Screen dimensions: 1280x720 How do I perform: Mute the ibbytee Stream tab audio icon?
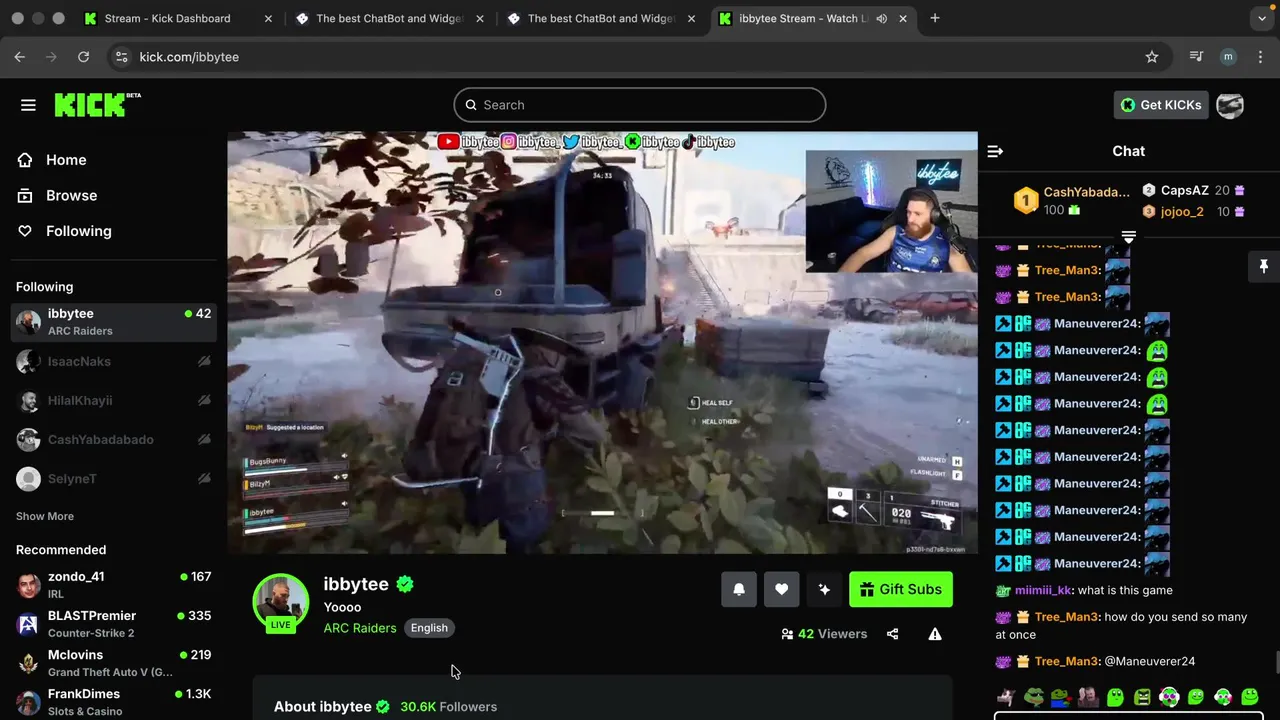point(881,18)
